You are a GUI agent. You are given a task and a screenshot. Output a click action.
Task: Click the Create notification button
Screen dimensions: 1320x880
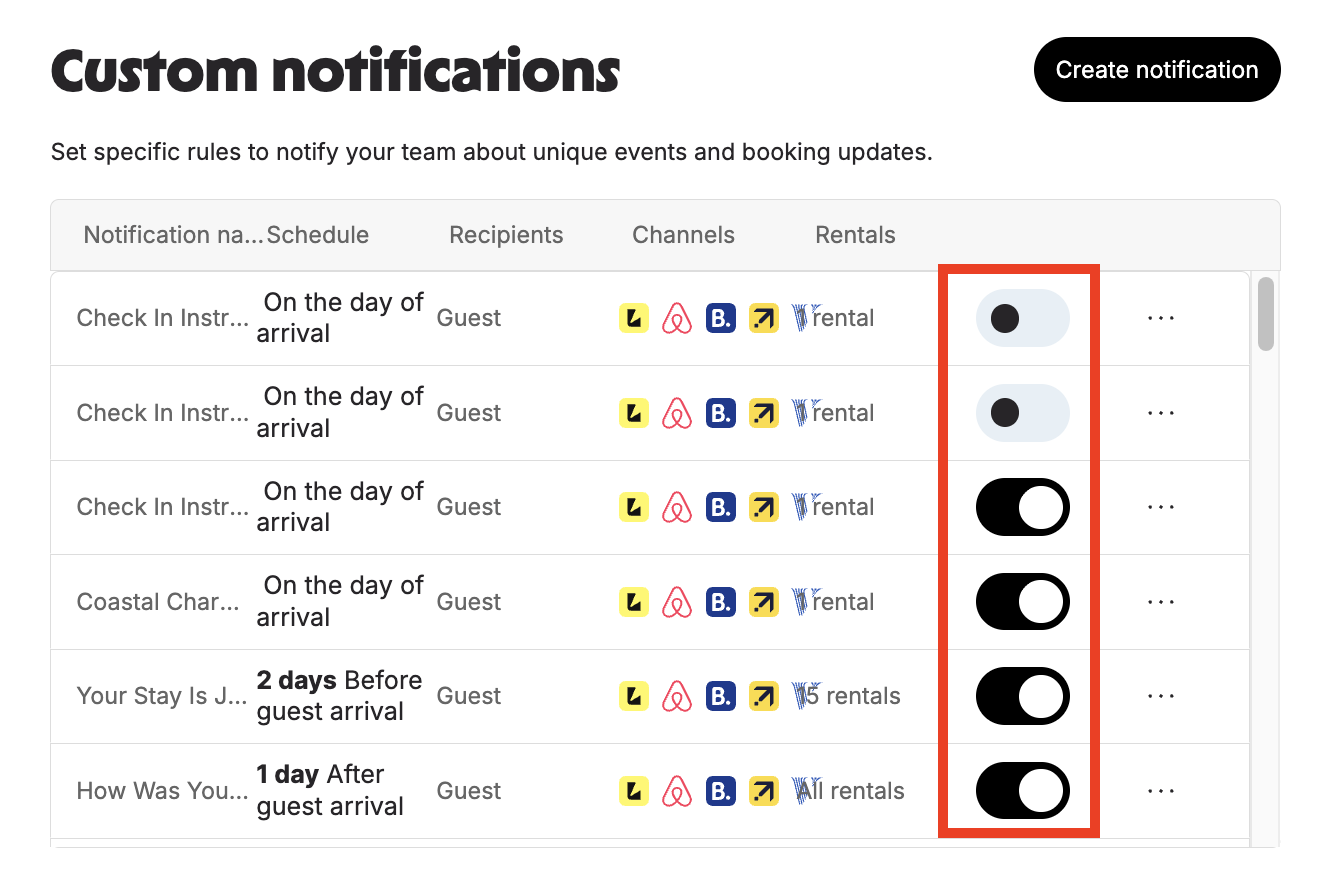point(1157,70)
